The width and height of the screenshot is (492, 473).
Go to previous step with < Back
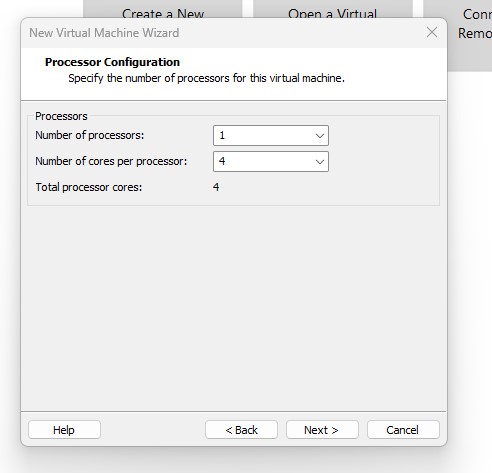click(241, 430)
